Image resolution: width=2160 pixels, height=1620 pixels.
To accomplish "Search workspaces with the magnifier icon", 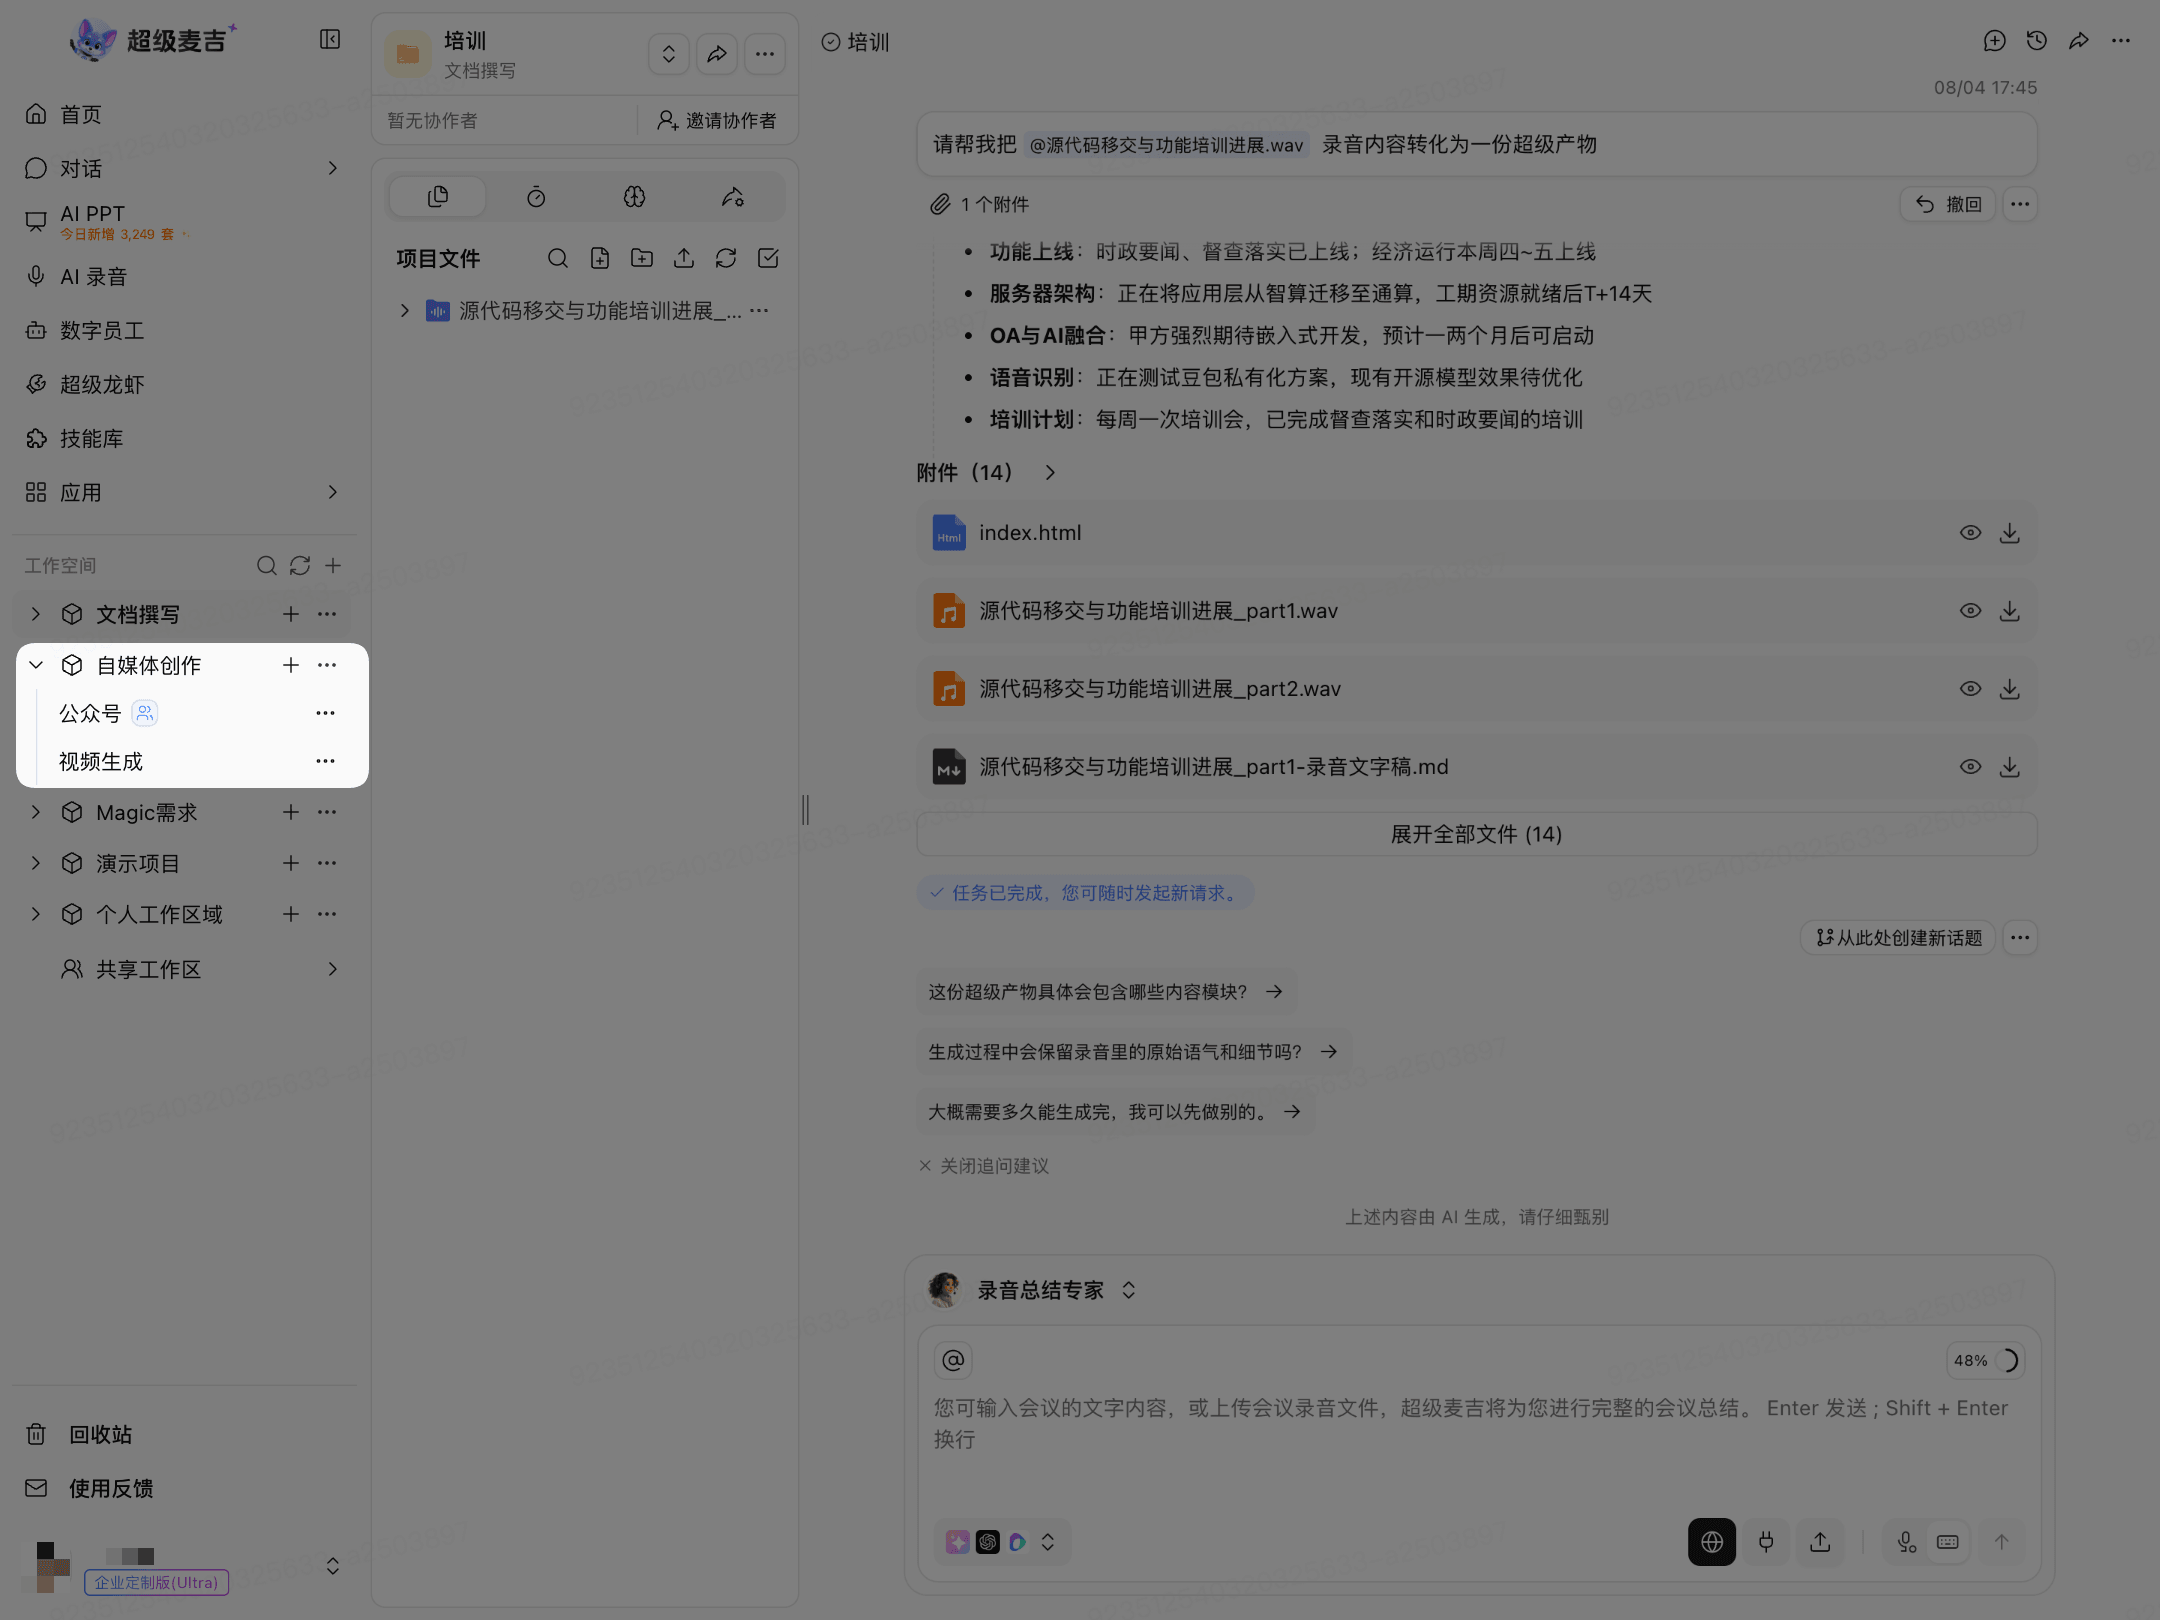I will (266, 566).
